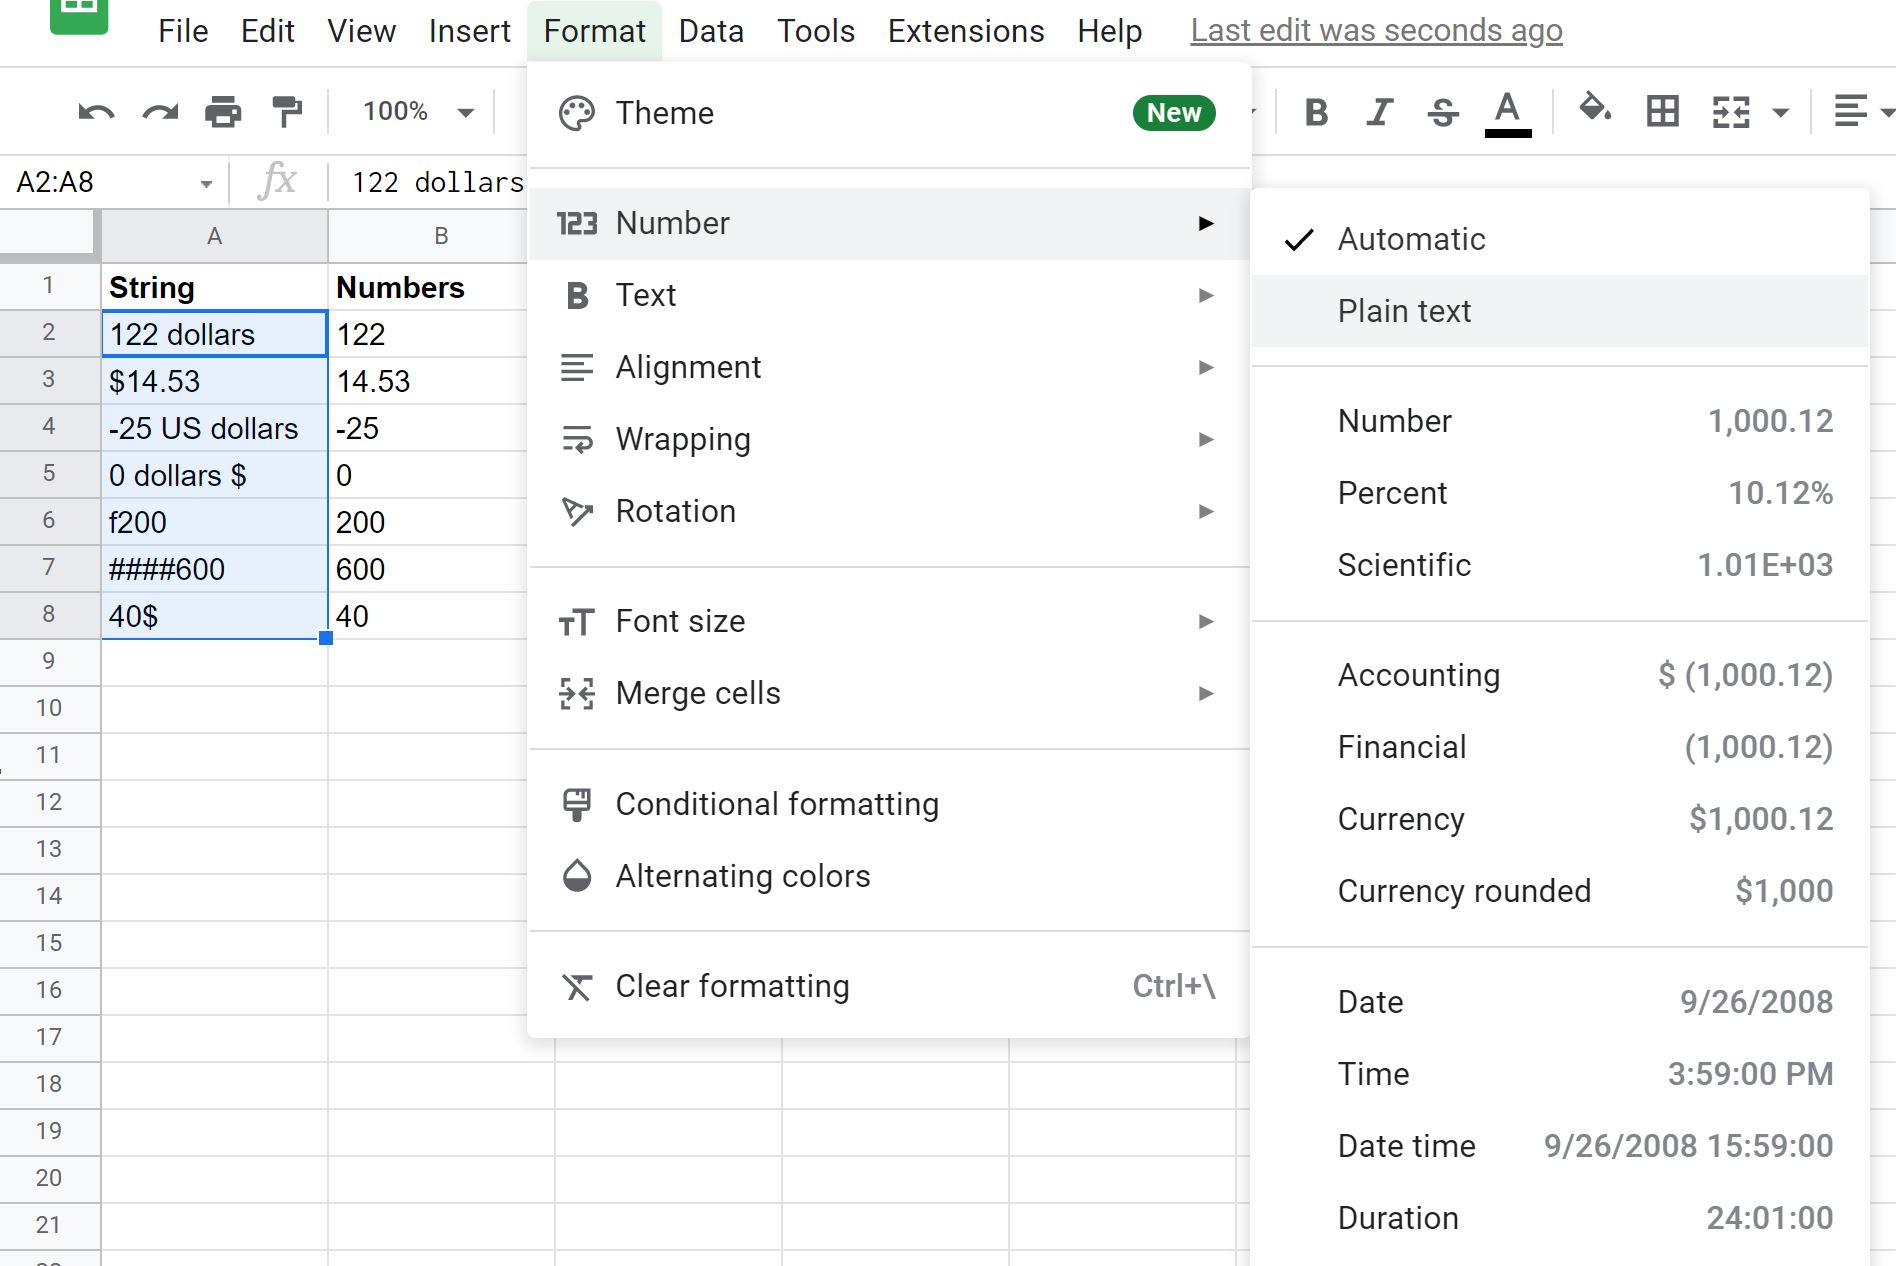Toggle Bold in the toolbar
1896x1266 pixels.
click(x=1317, y=112)
